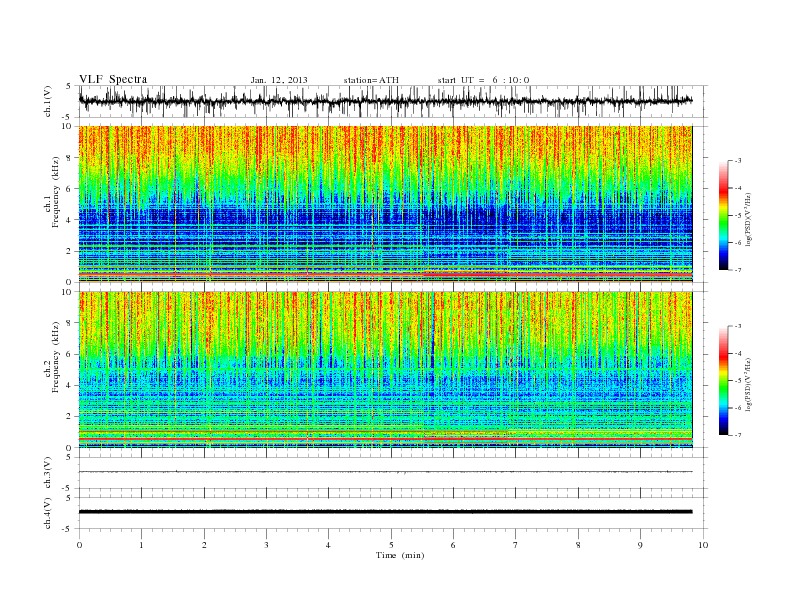Click the time axis tick label "1"
792x612 pixels.
coord(141,545)
